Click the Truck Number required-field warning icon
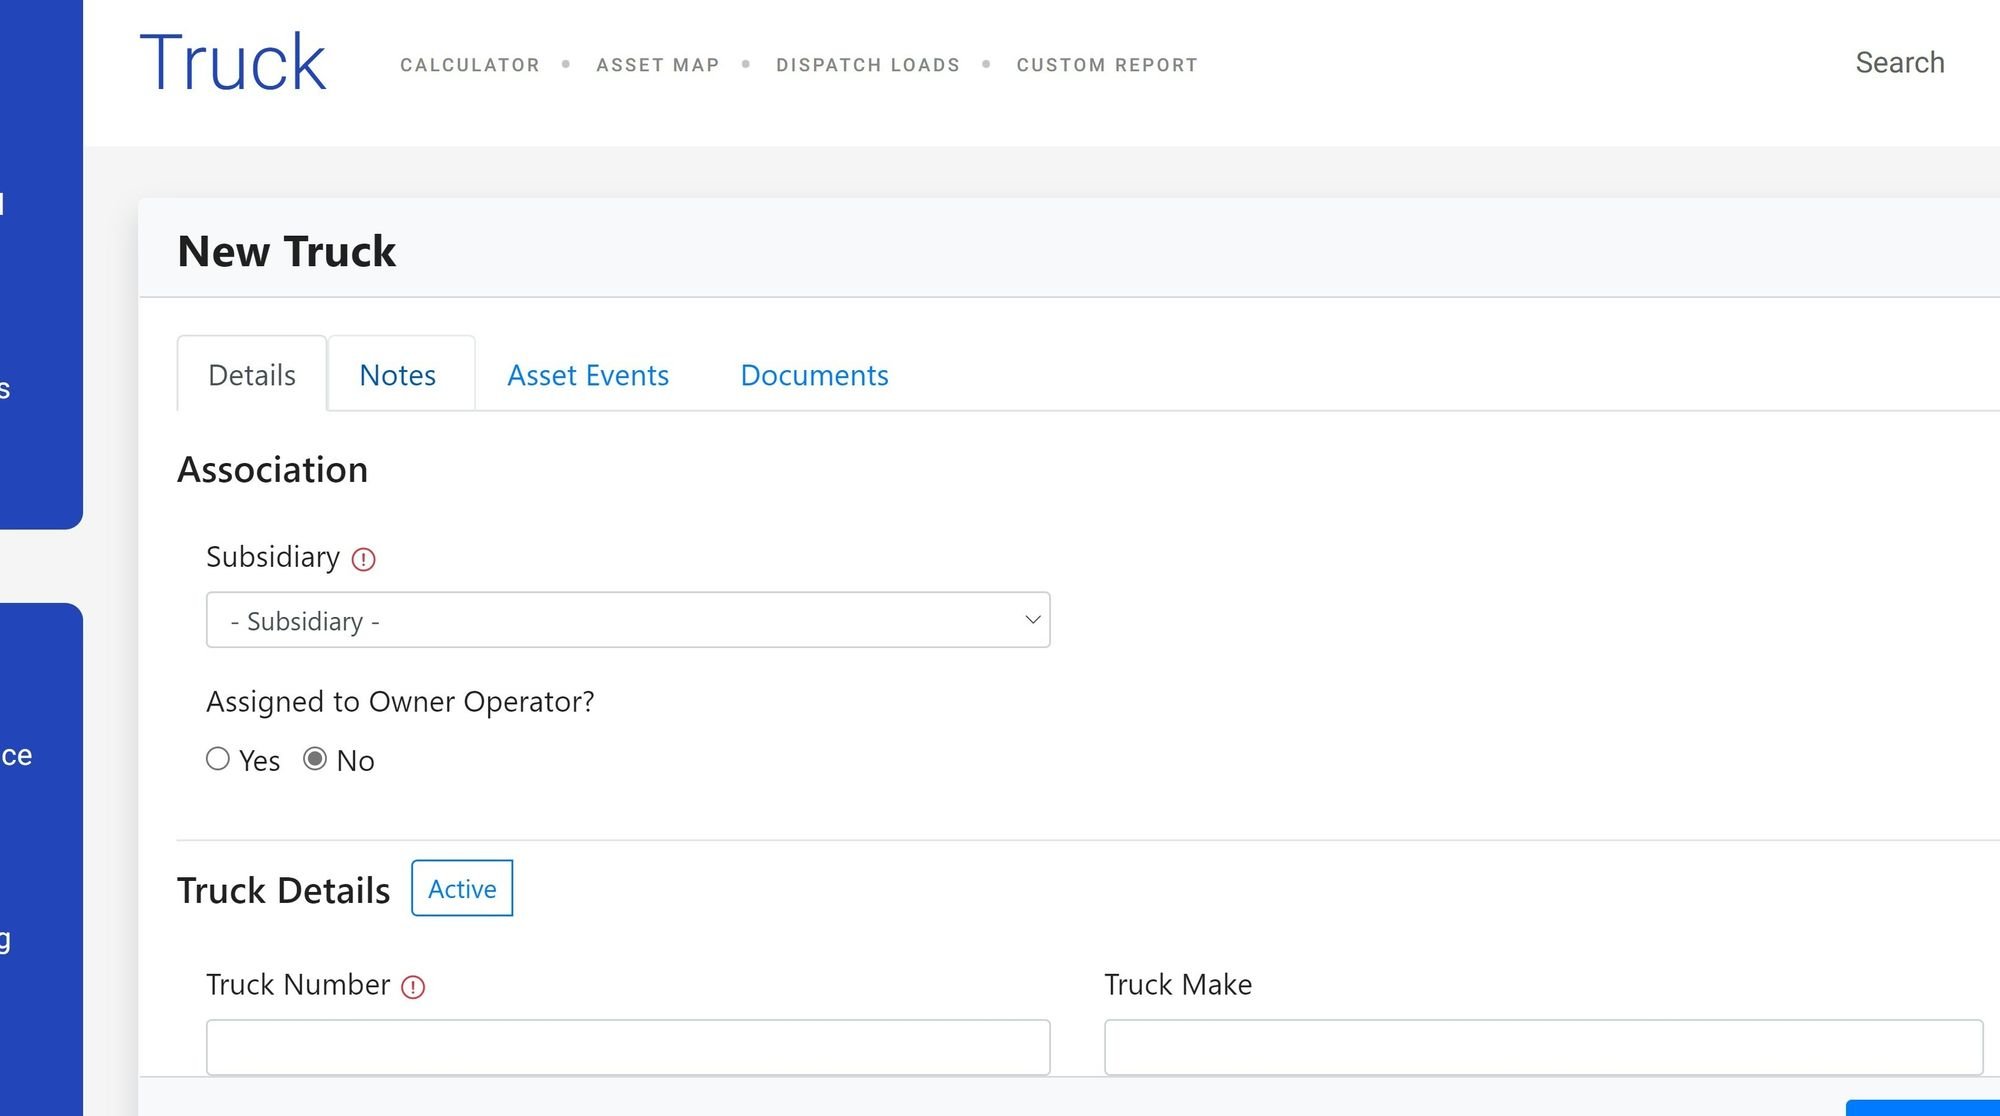2000x1116 pixels. [x=413, y=987]
